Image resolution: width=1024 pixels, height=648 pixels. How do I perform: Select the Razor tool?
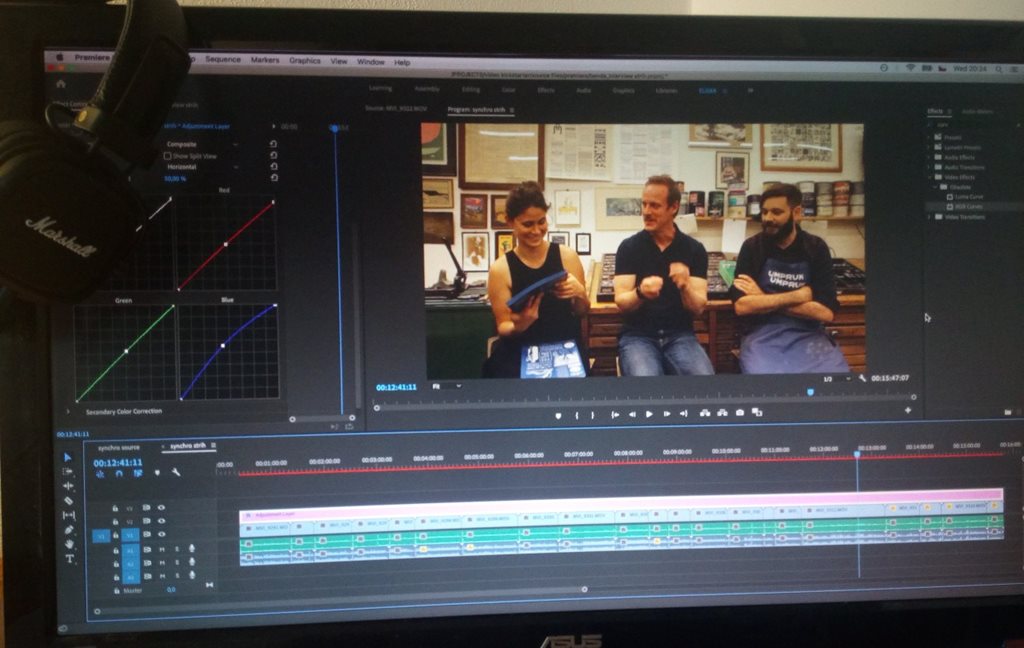pos(69,501)
